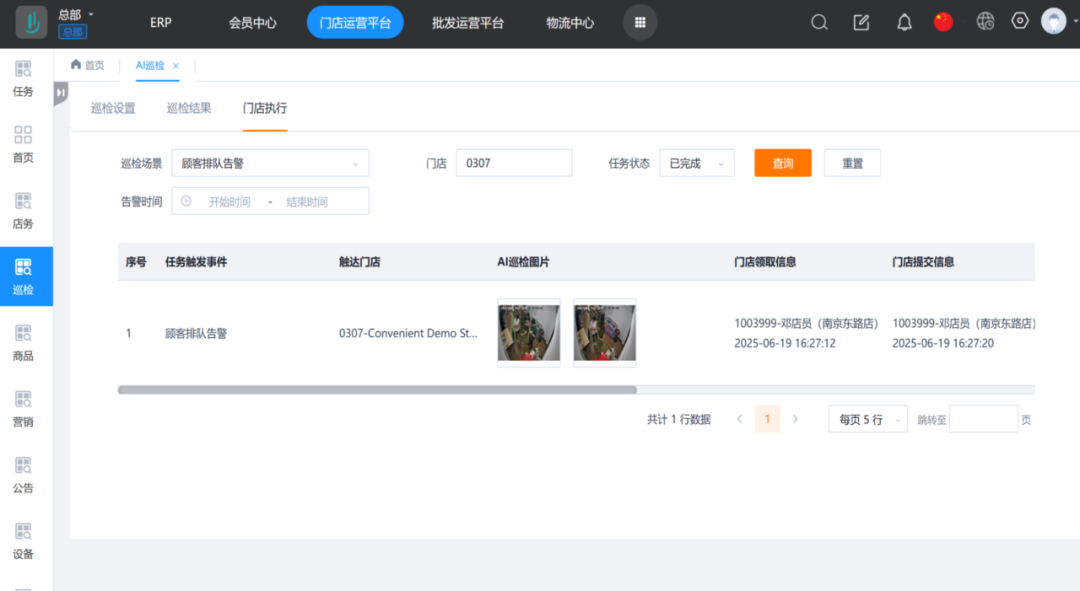Screen dimensions: 1080x591
Task: Click the search magnifier icon in header
Action: pos(819,22)
